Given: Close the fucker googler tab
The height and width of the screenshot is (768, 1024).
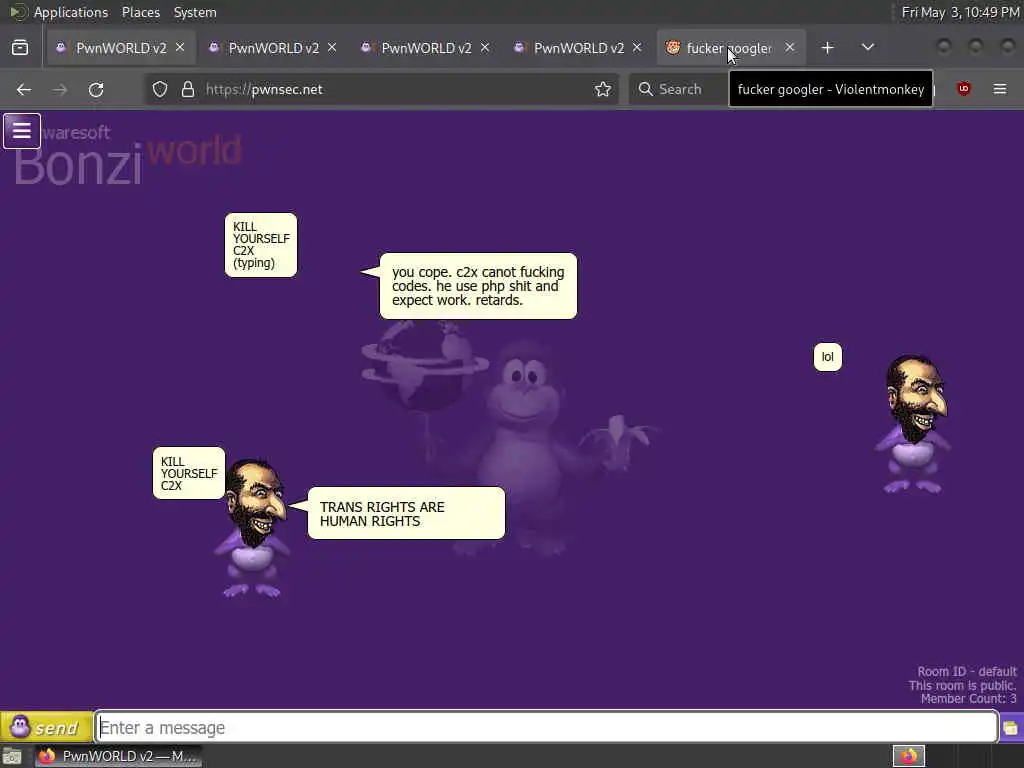Looking at the screenshot, I should [790, 48].
